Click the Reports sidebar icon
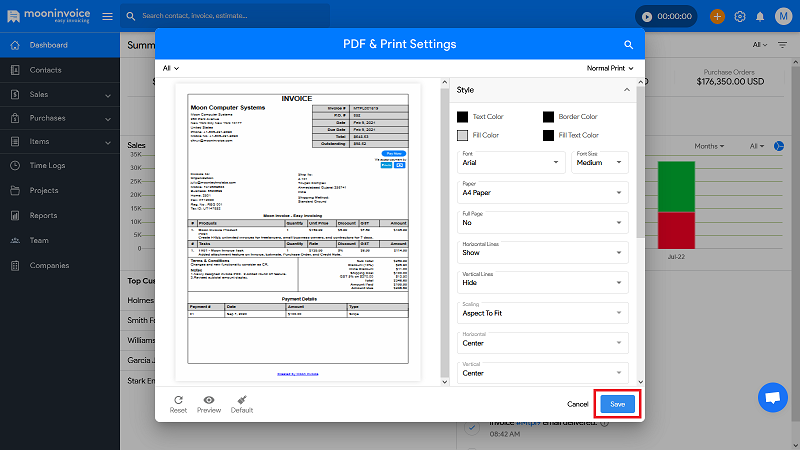 [15, 215]
